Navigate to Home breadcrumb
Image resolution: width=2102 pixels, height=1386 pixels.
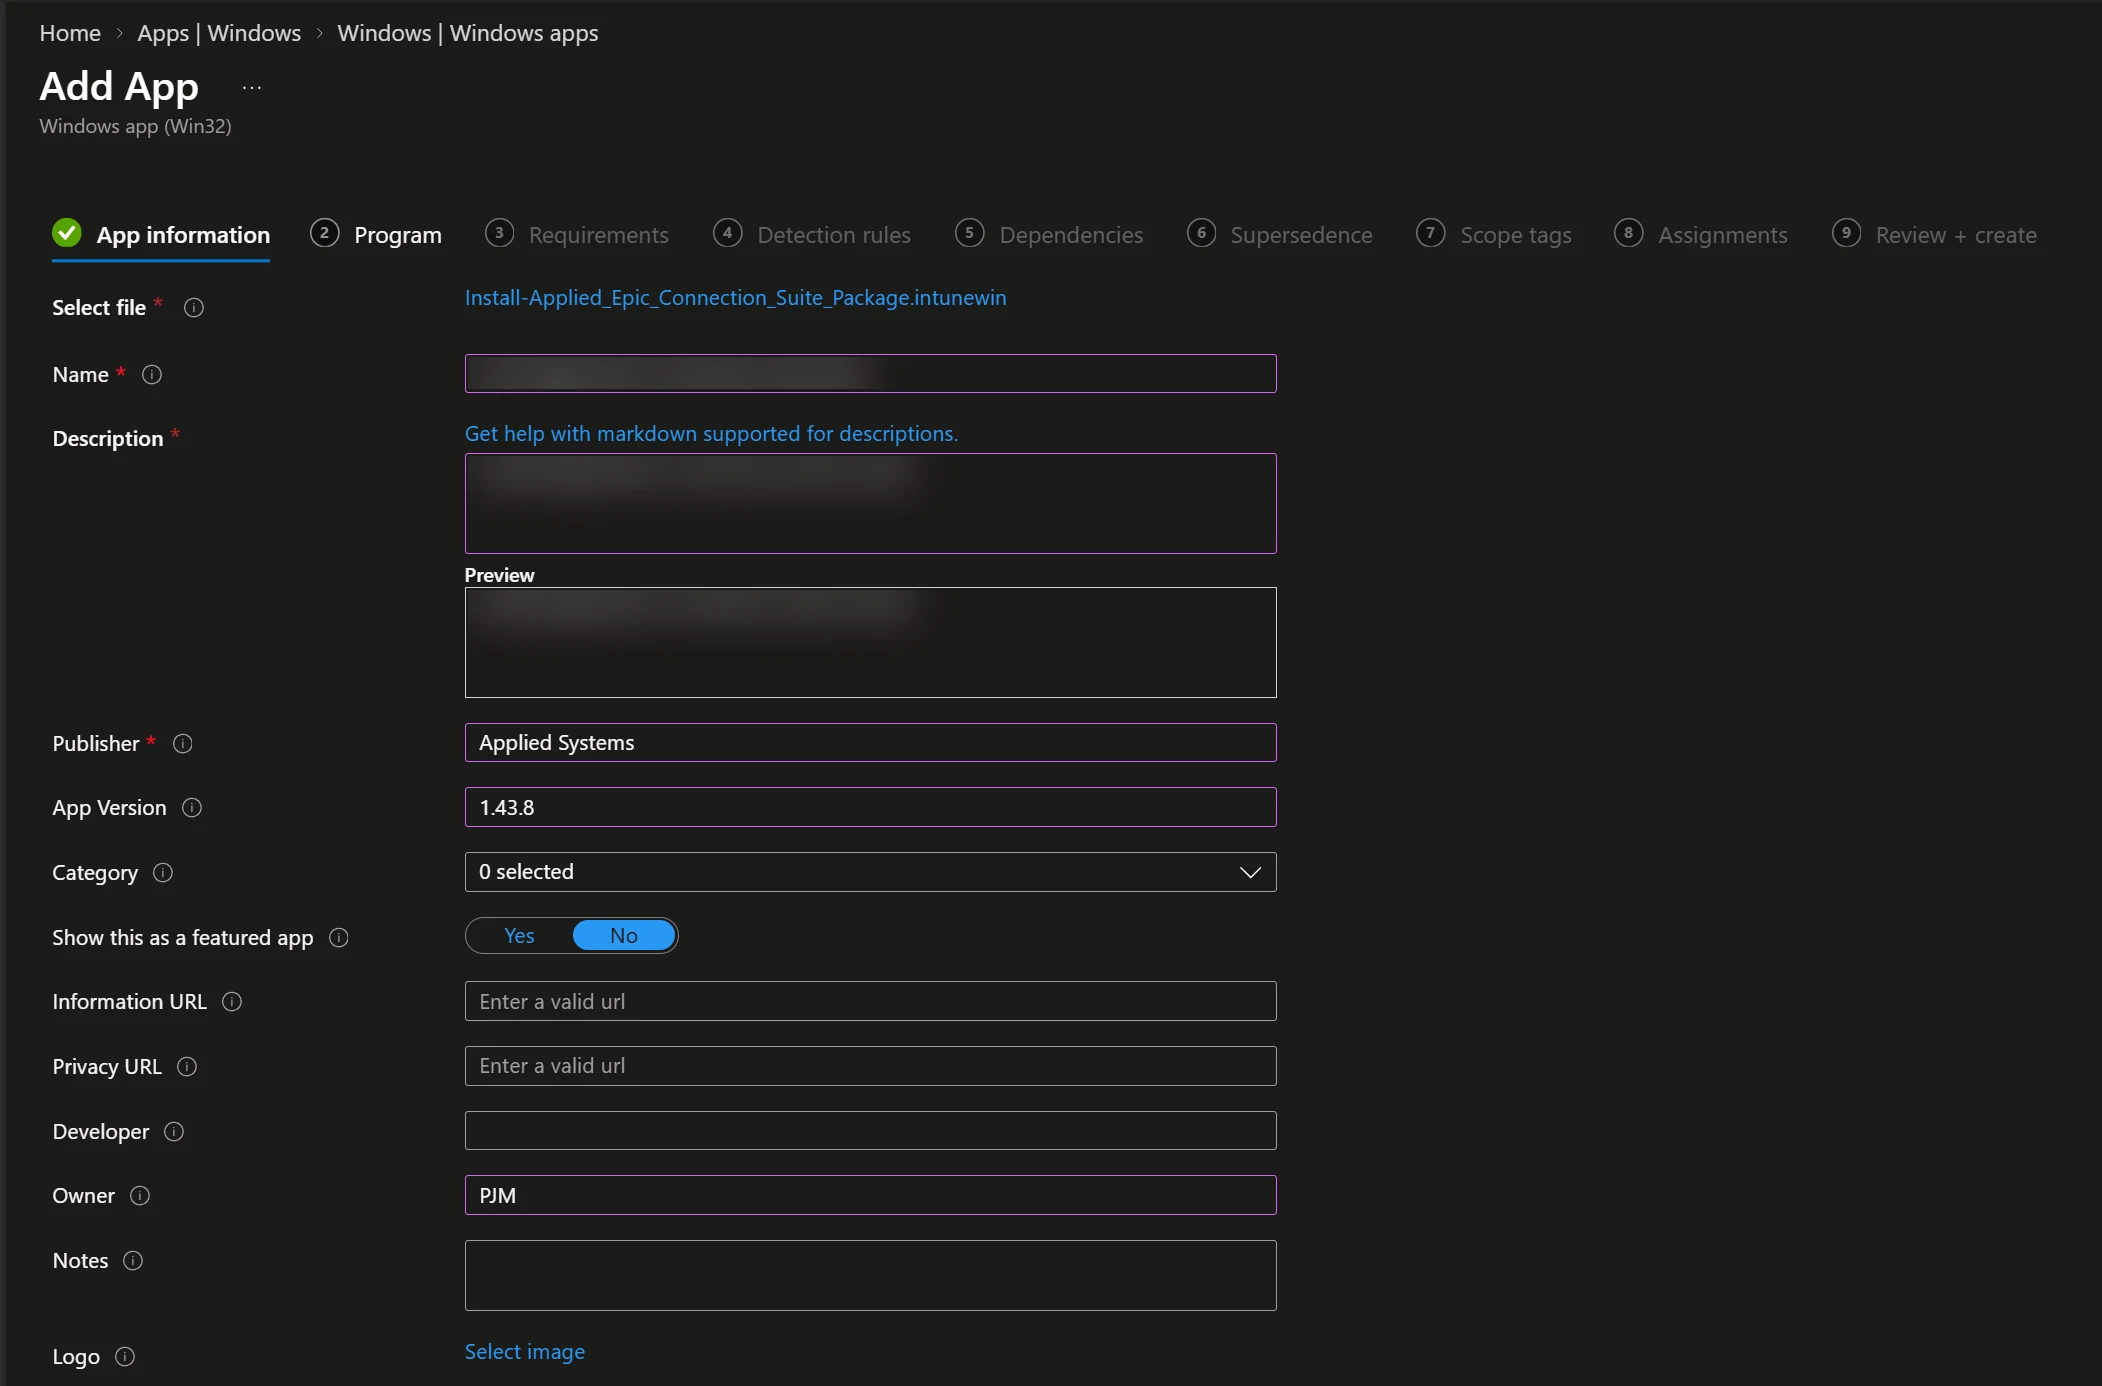tap(70, 33)
